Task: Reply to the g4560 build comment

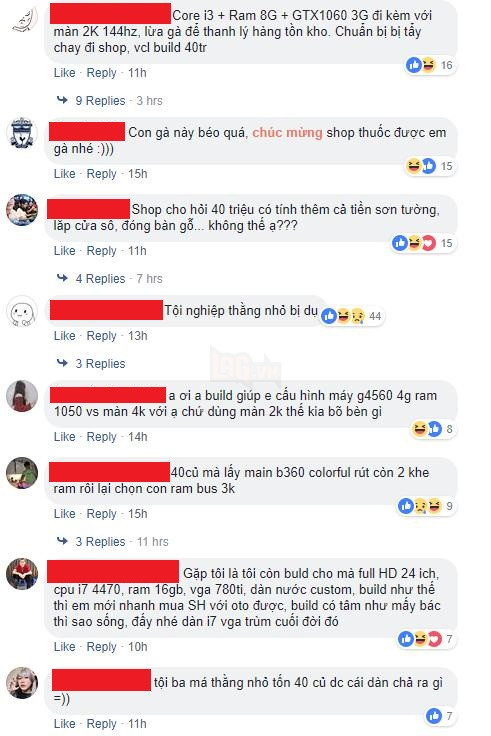Action: [x=101, y=437]
